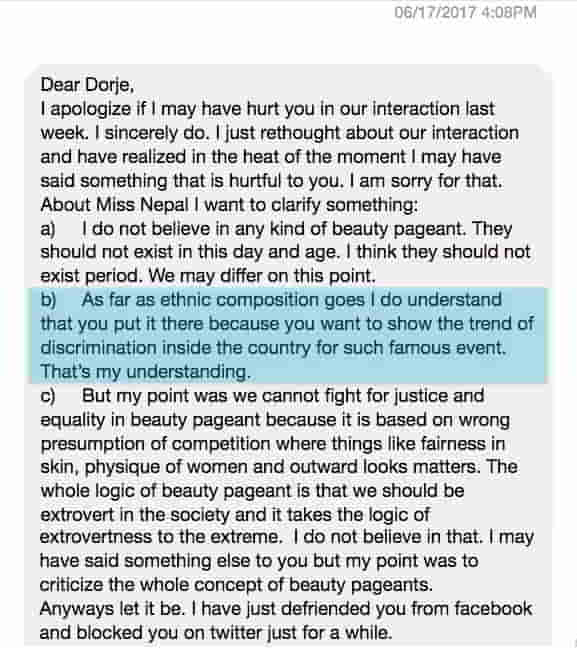Click the line starting 'presumption of competition where things'
The width and height of the screenshot is (577, 648).
[273, 444]
